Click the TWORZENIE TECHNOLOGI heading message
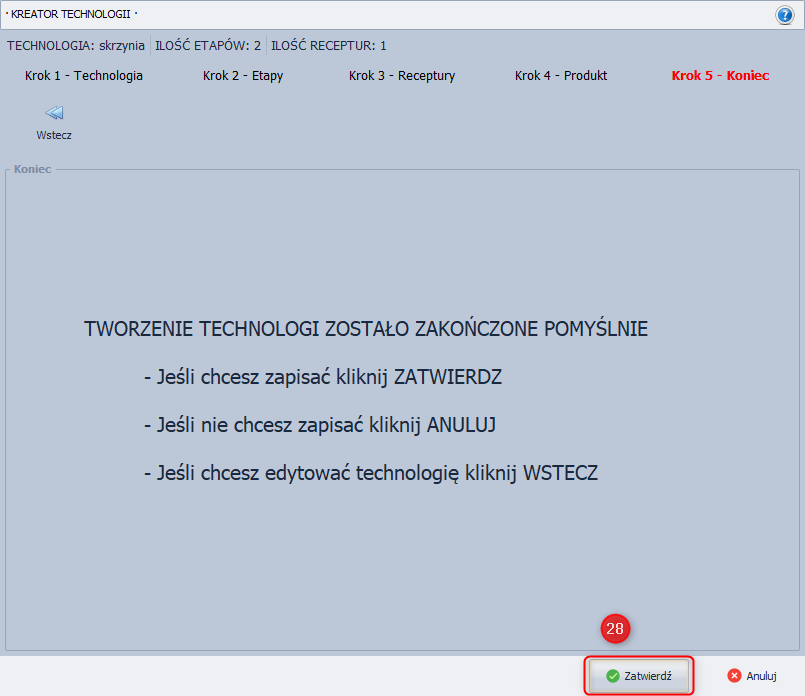Screen dimensions: 805x696 tap(366, 329)
